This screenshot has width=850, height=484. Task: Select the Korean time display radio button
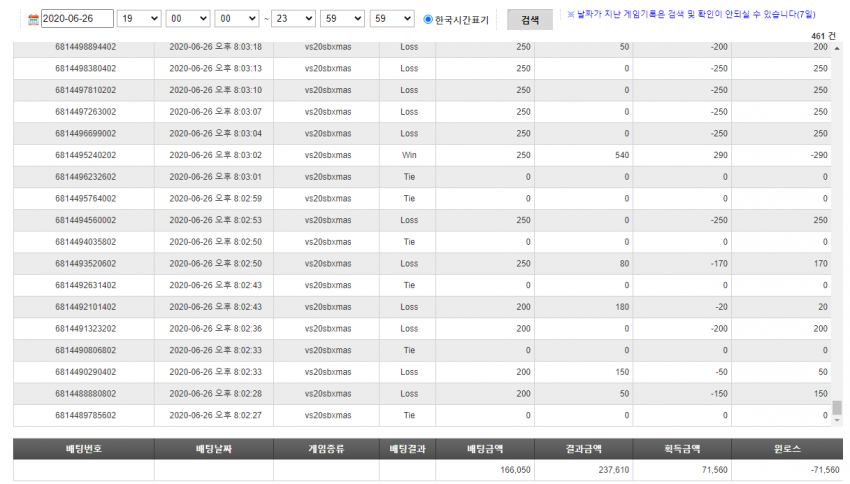428,19
